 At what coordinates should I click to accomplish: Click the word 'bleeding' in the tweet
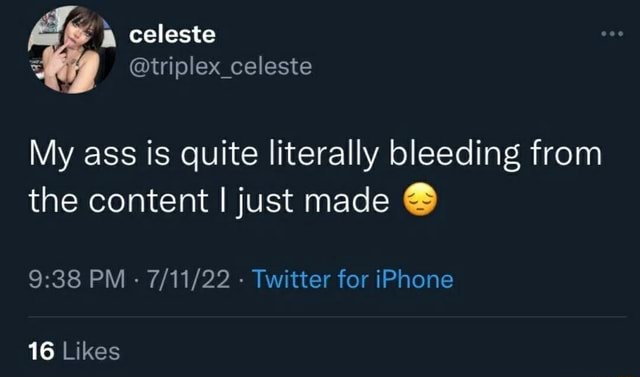[455, 156]
